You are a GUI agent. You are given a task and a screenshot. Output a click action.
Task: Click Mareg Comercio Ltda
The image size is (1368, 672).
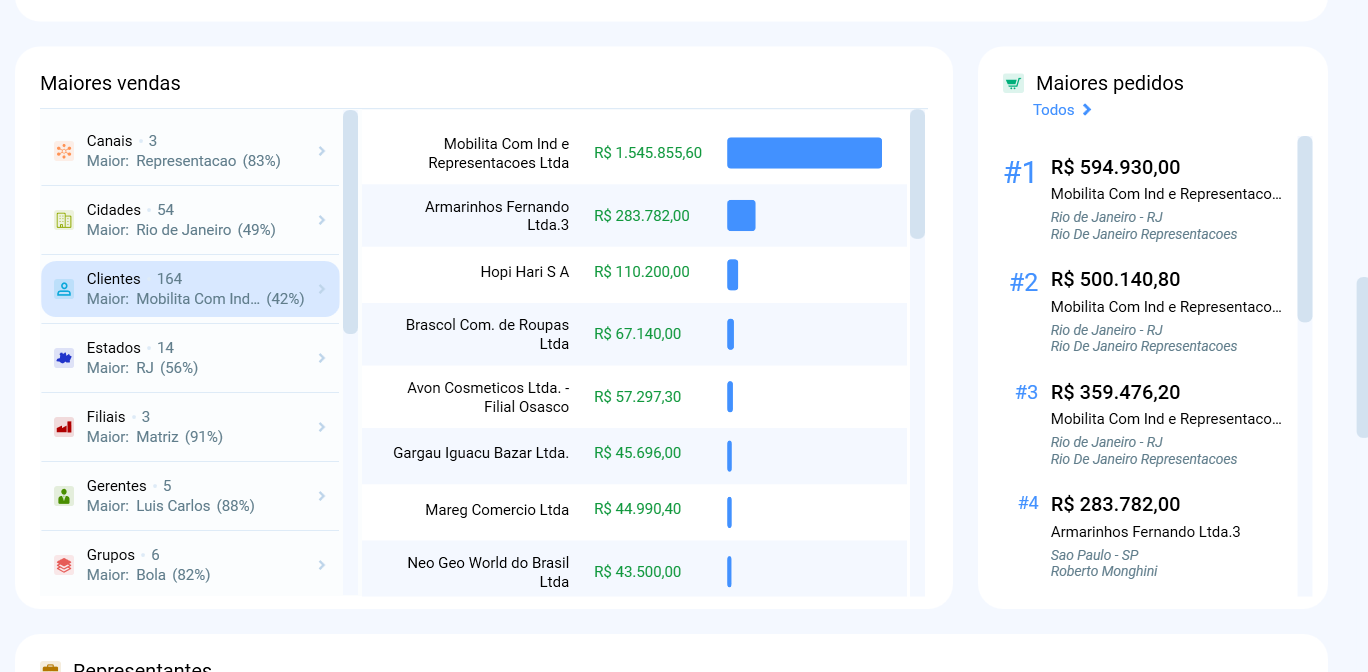point(497,510)
